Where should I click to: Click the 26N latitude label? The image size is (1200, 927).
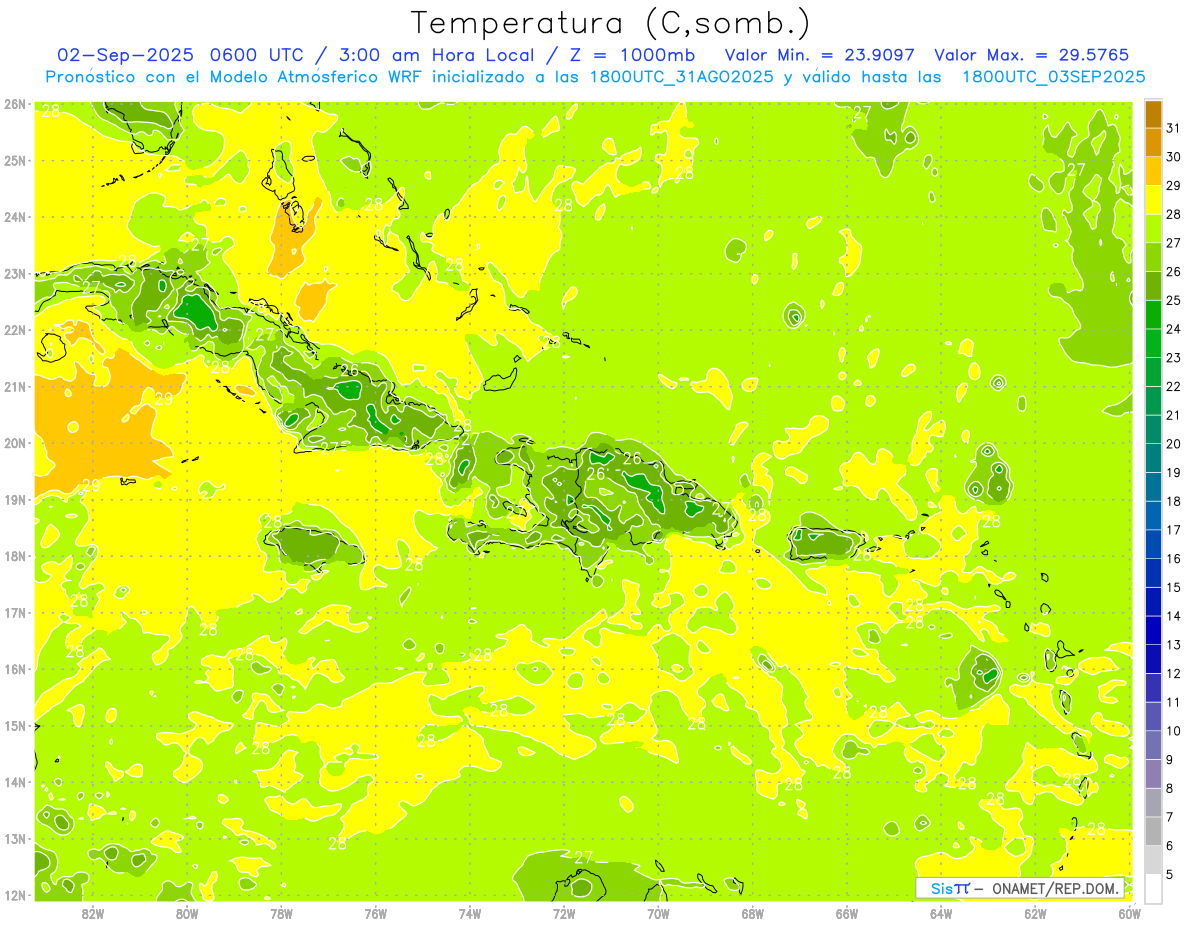pos(14,104)
